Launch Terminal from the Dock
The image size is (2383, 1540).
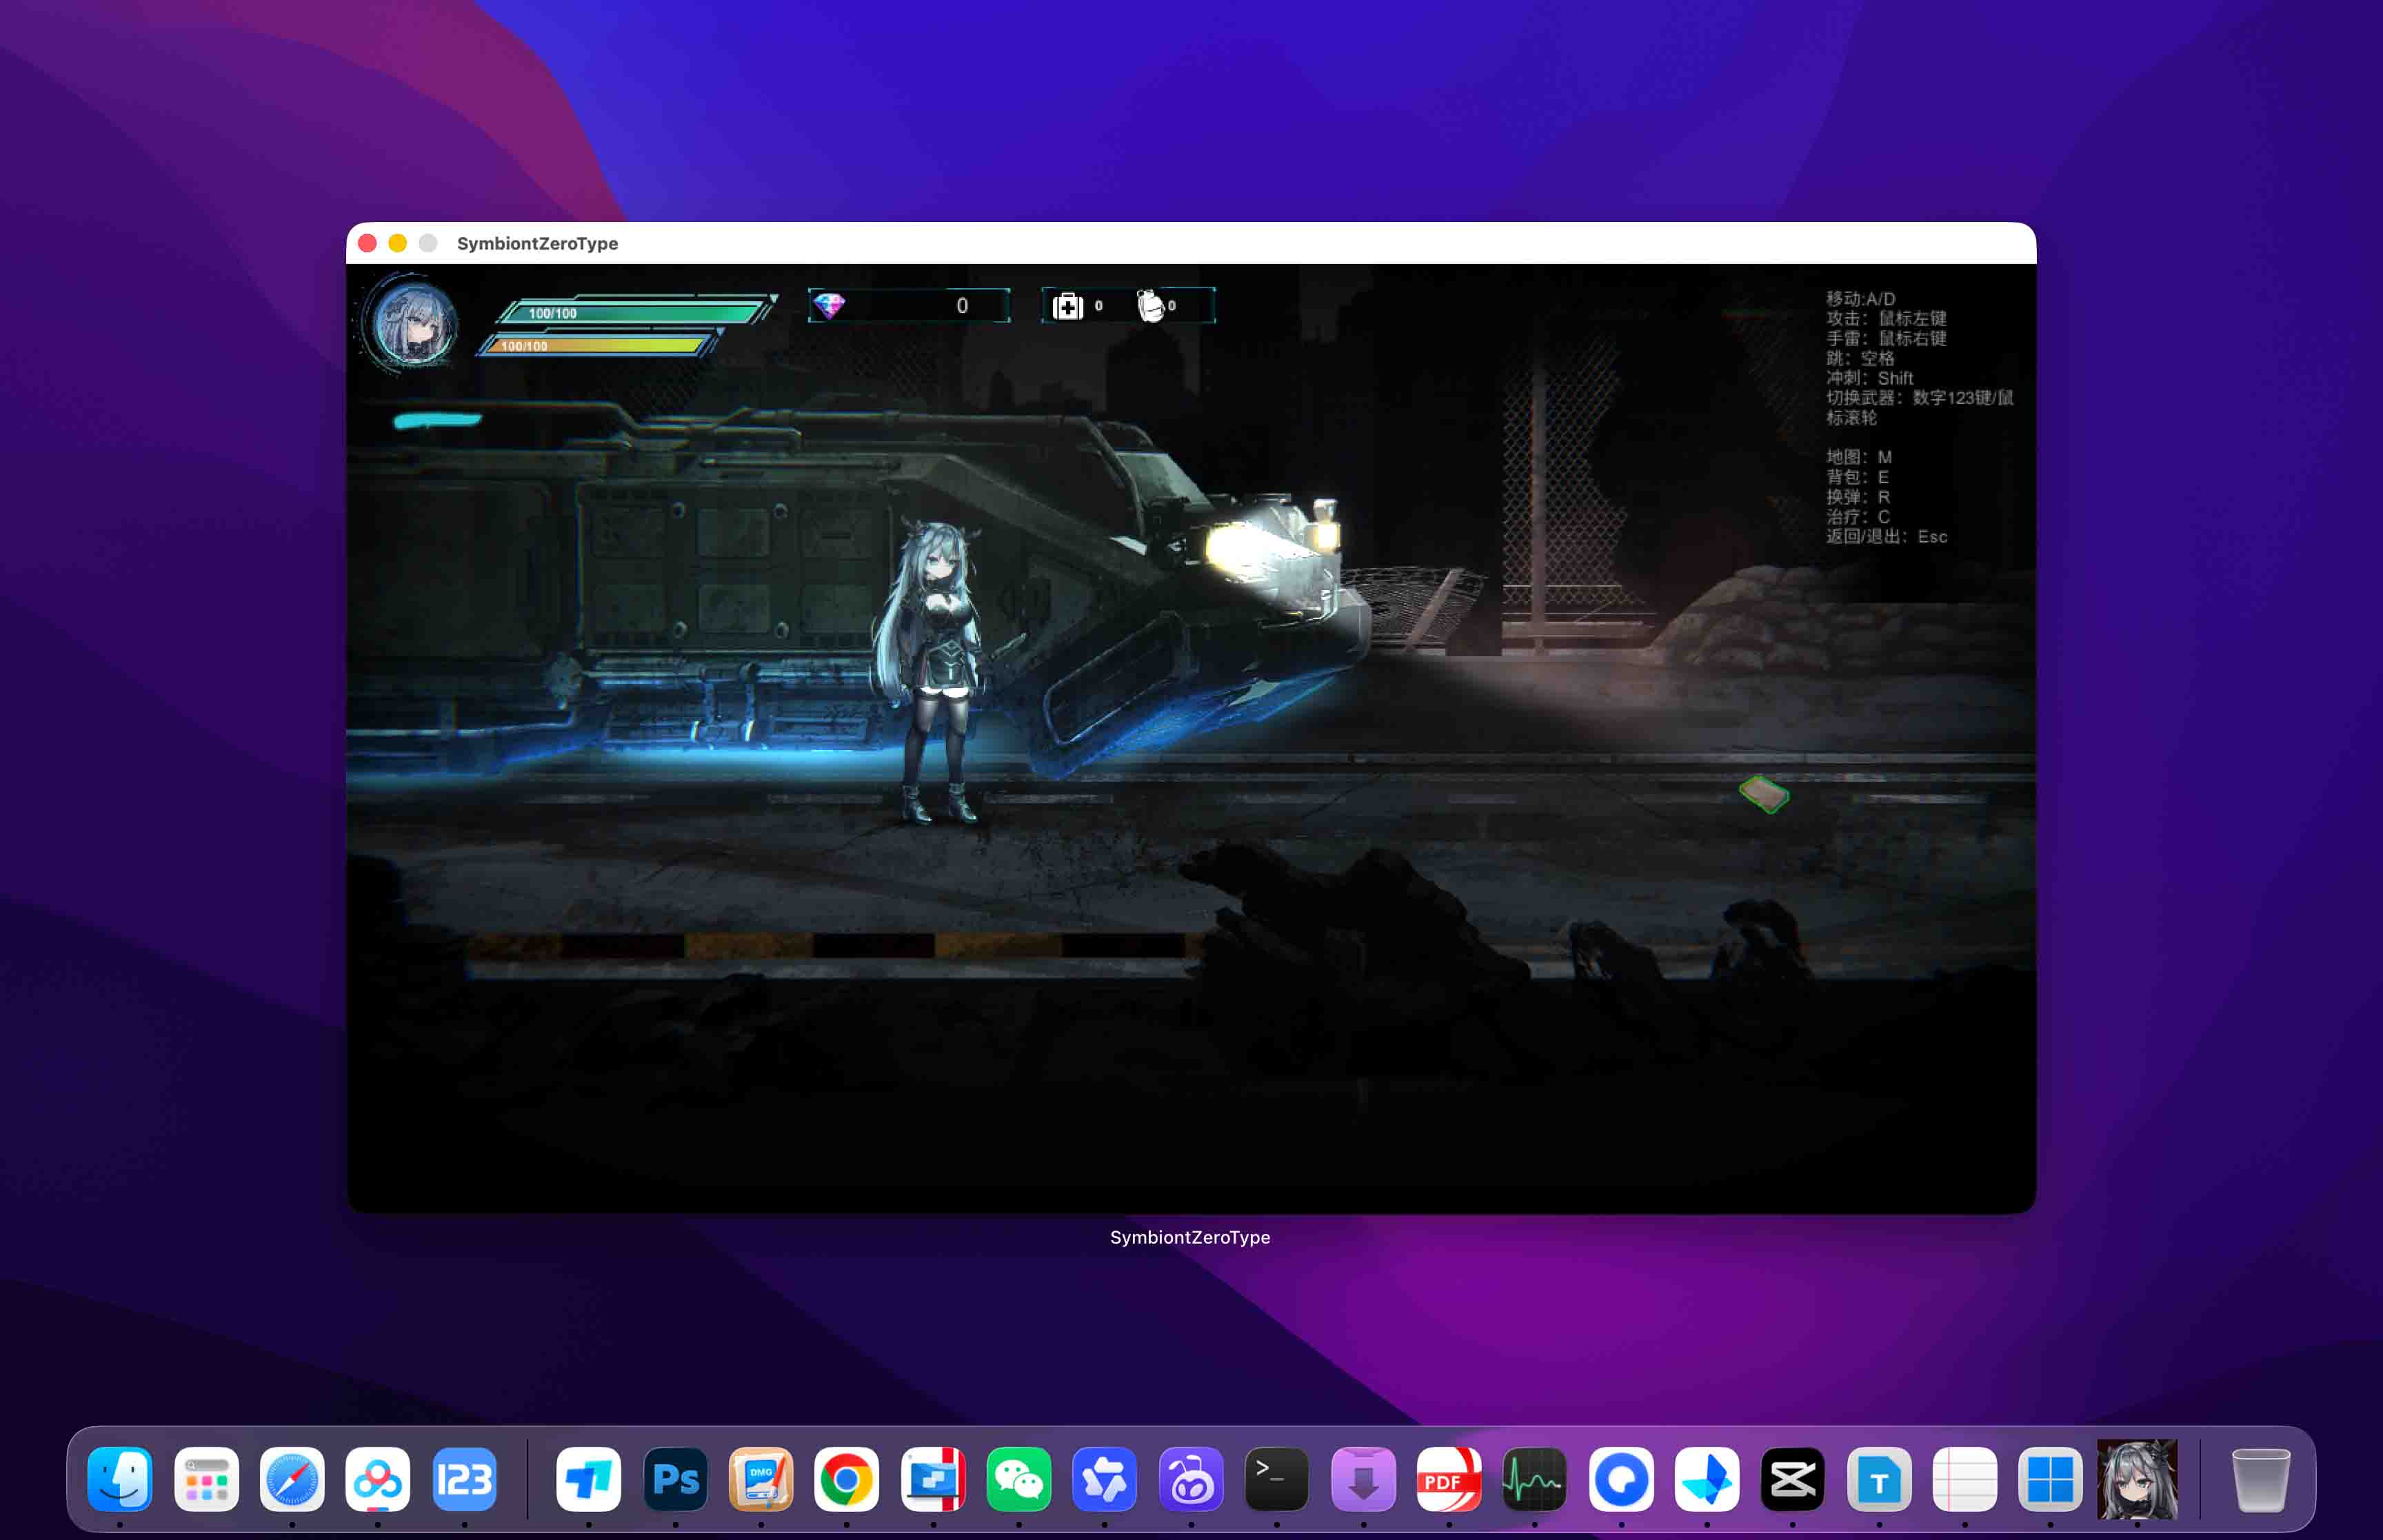[x=1277, y=1479]
